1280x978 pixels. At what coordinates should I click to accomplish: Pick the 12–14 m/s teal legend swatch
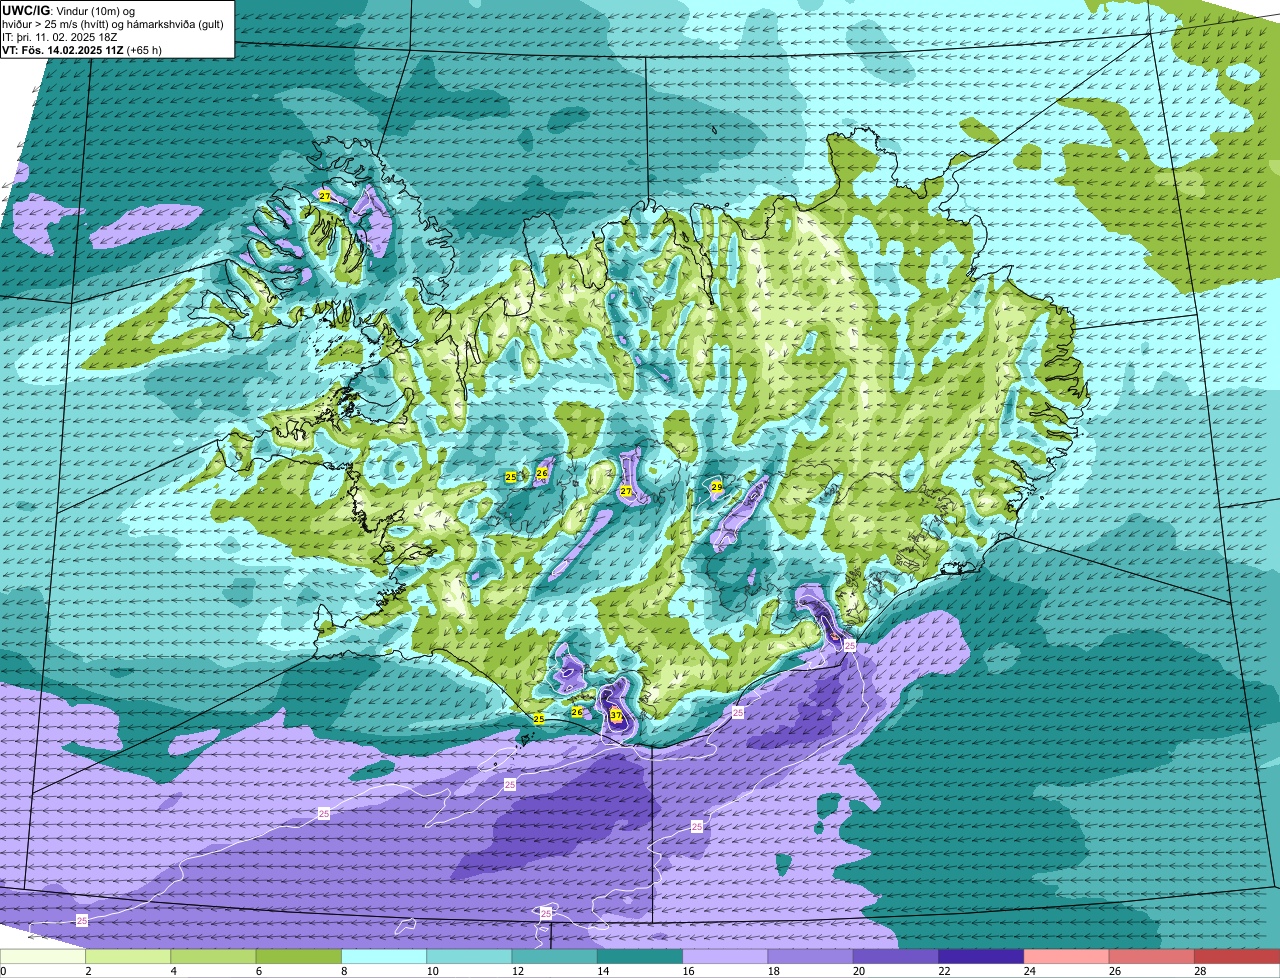pos(555,957)
